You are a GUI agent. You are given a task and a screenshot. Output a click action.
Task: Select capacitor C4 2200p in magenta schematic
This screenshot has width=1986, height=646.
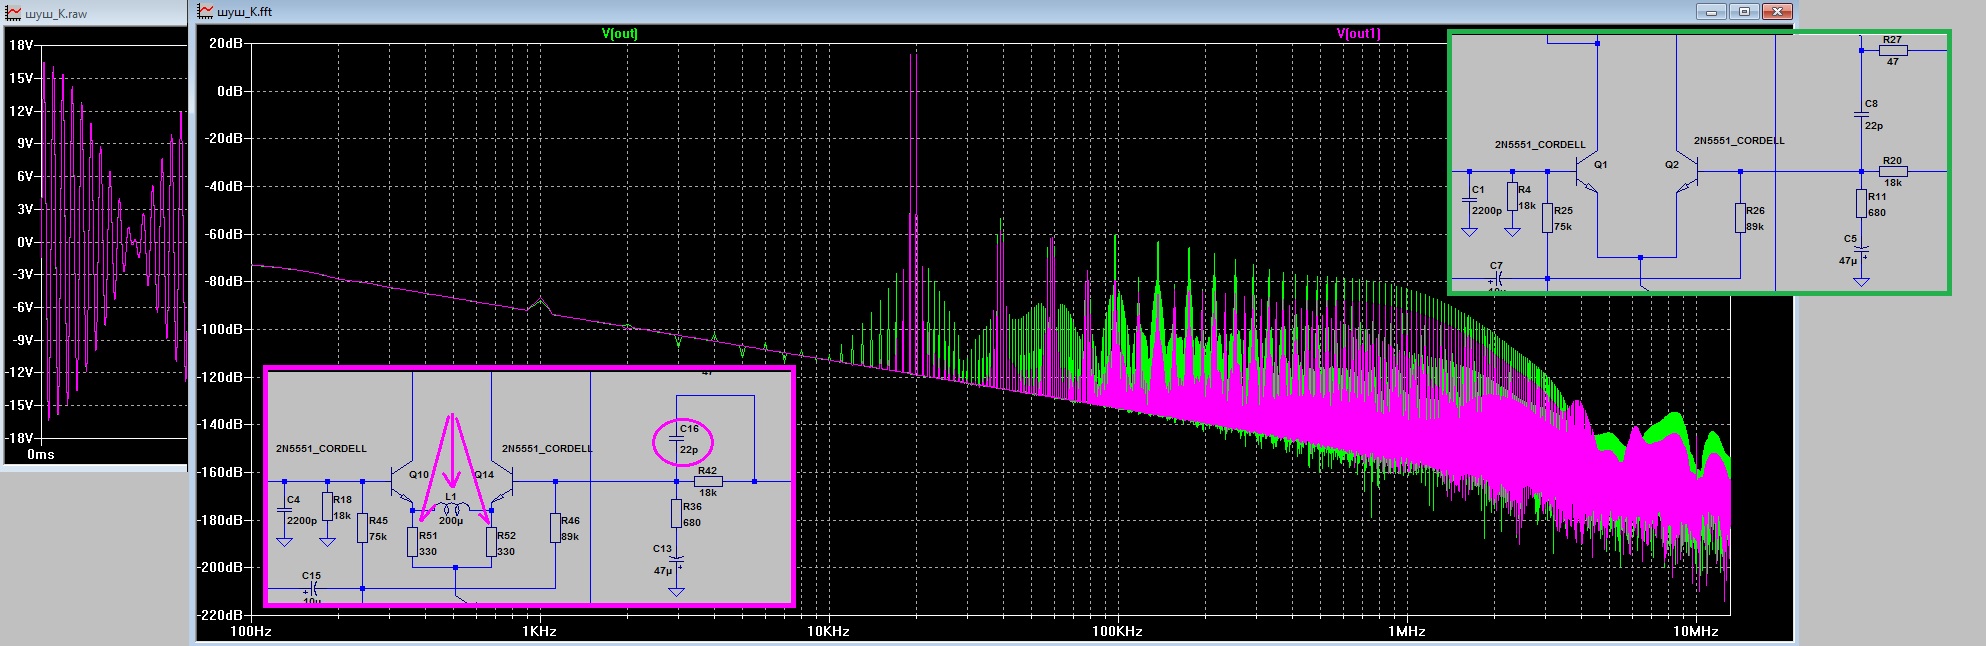[x=284, y=511]
